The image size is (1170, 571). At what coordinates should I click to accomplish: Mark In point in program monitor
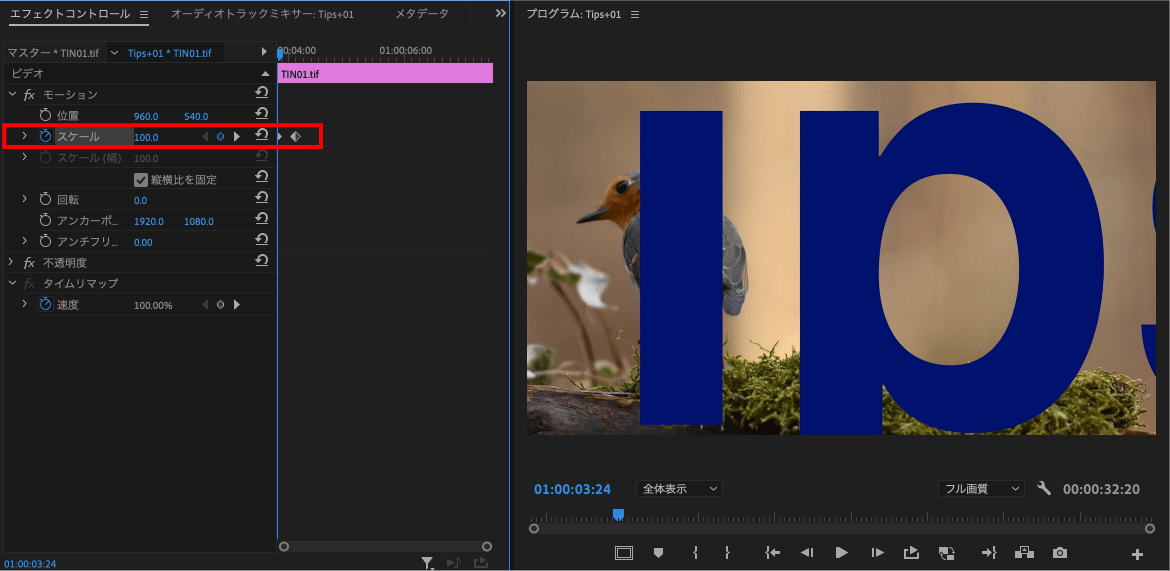695,553
